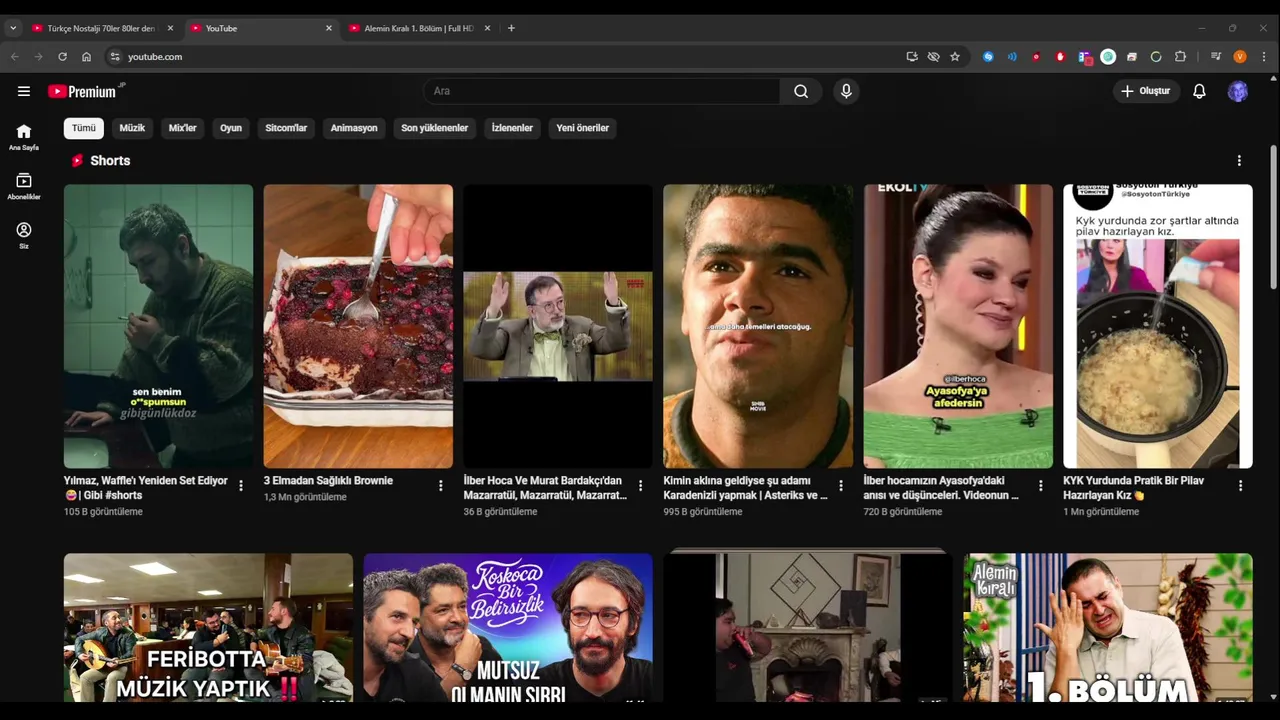1280x720 pixels.
Task: Open the KYK pilav short thumbnail
Action: [x=1158, y=326]
